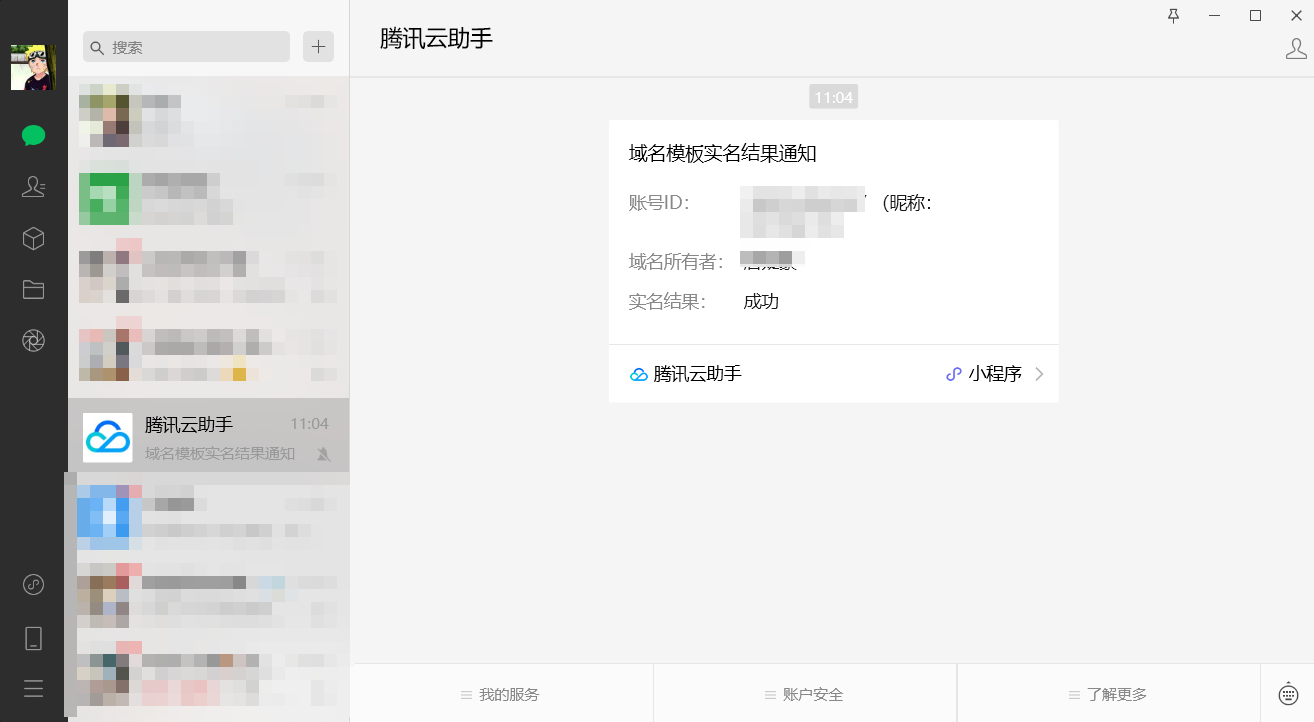Click the mini program link icon beside 小程序
The height and width of the screenshot is (722, 1314).
click(954, 374)
